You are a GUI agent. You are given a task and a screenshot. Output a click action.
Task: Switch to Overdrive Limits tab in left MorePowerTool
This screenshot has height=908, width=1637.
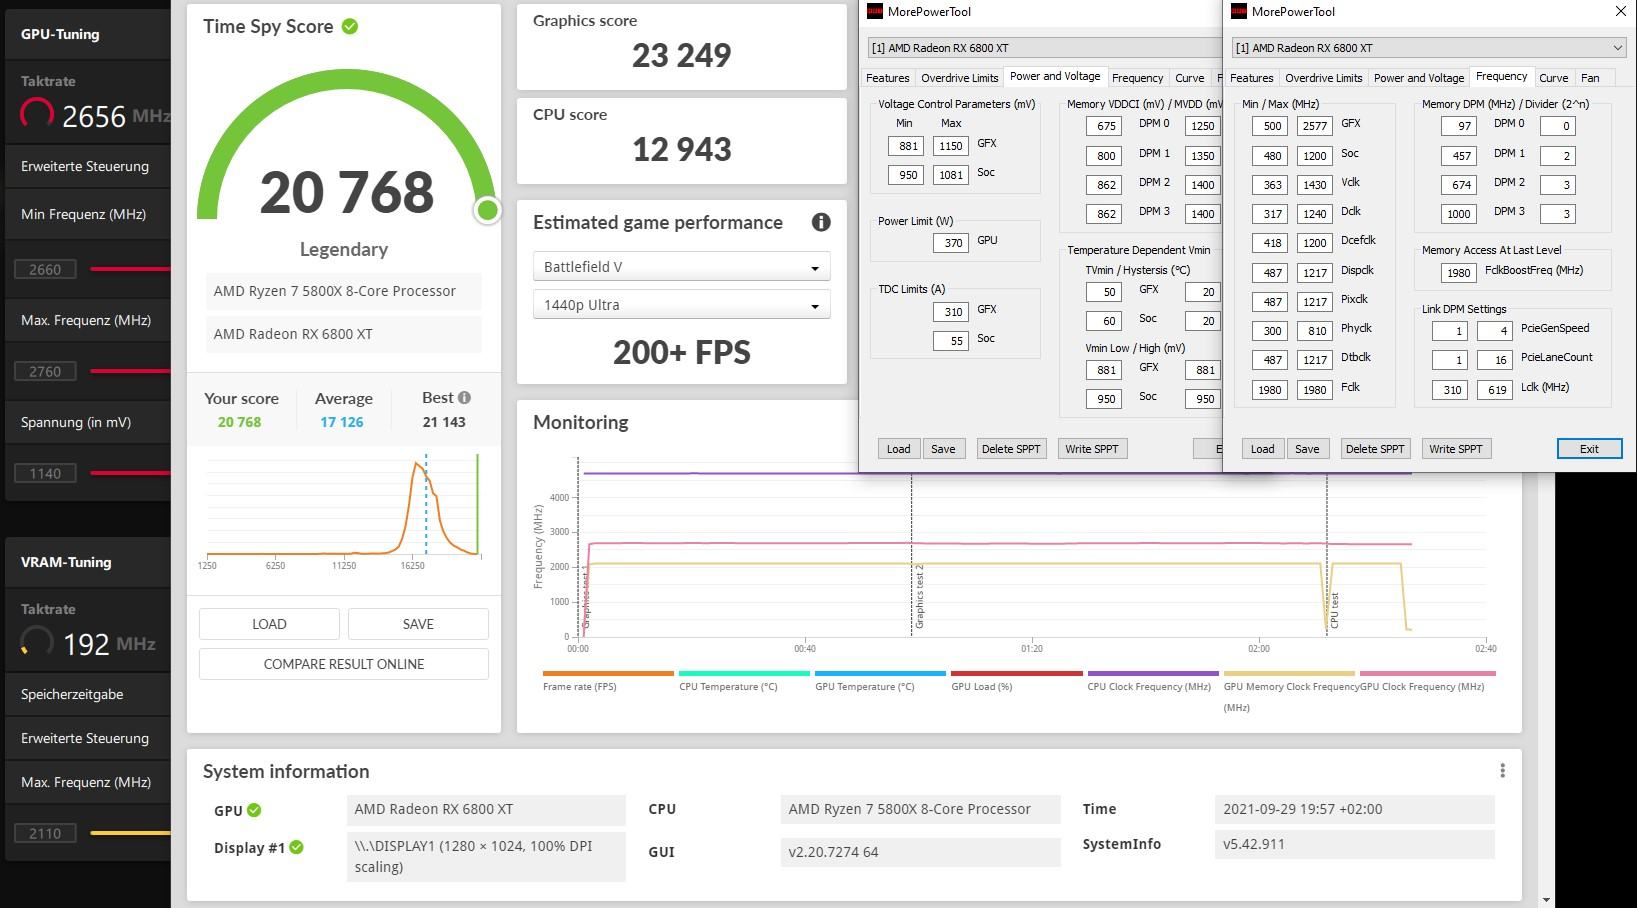pos(959,78)
